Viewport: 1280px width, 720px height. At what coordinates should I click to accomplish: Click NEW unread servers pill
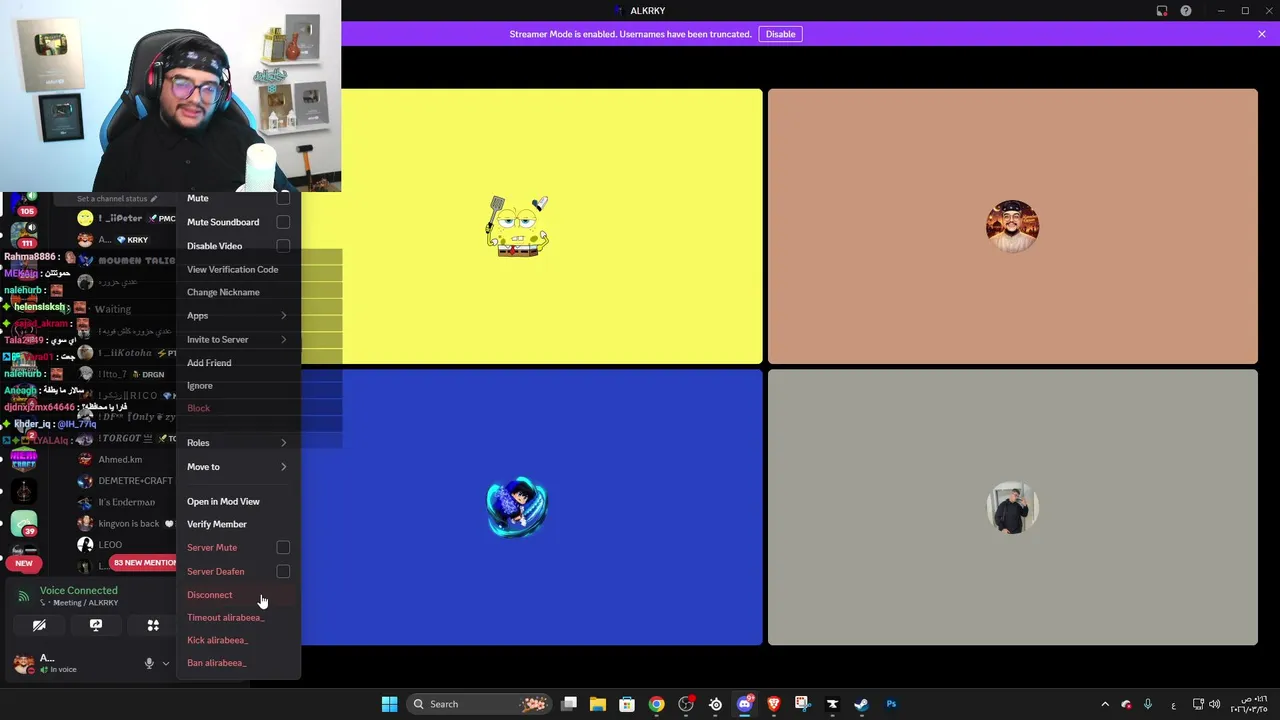pyautogui.click(x=24, y=563)
